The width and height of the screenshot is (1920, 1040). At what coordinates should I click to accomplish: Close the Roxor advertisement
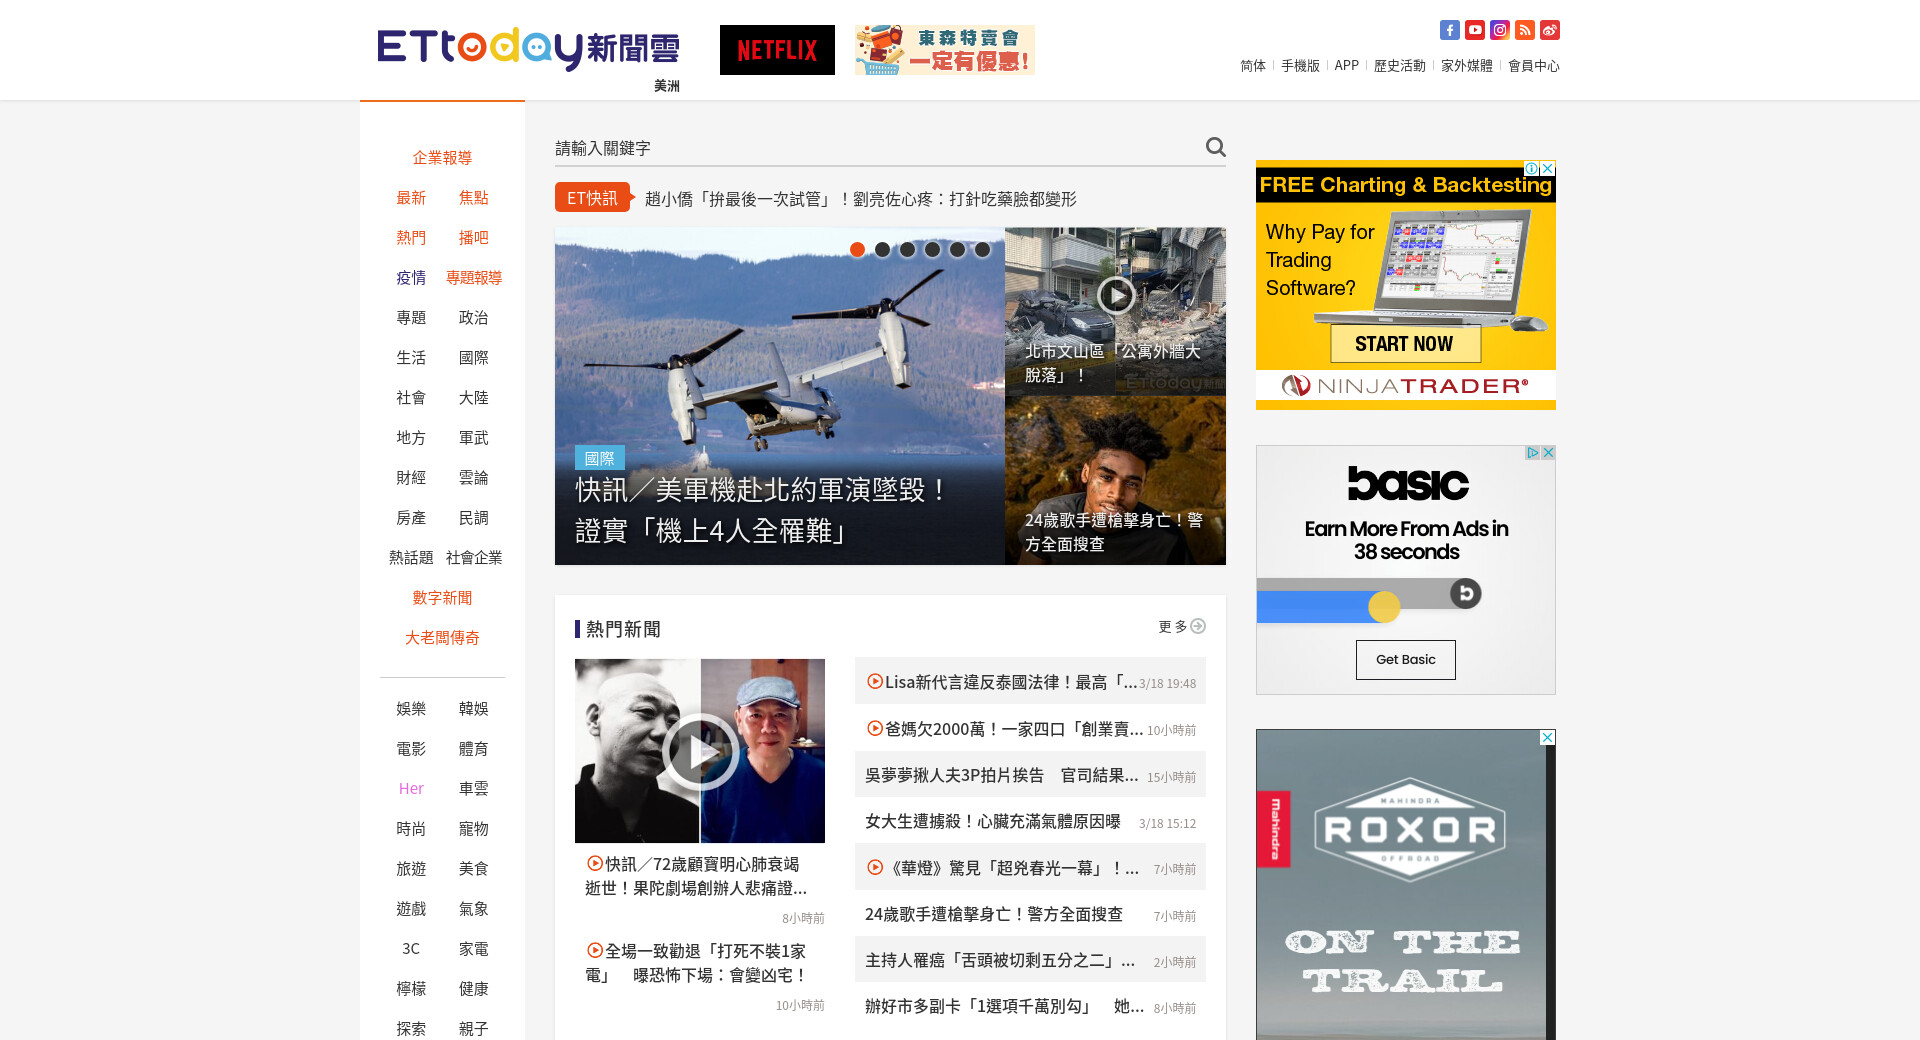[x=1547, y=737]
